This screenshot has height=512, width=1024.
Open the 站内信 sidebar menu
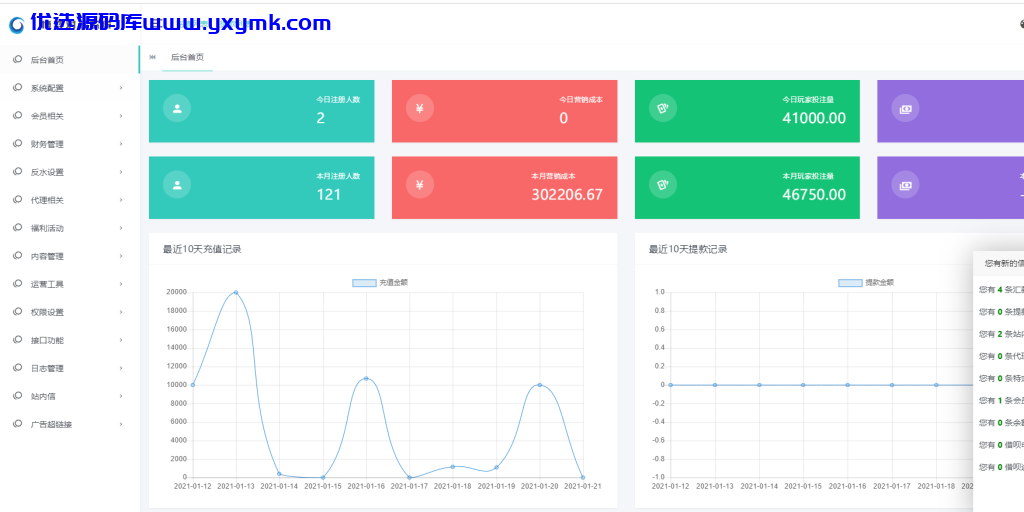click(x=69, y=396)
